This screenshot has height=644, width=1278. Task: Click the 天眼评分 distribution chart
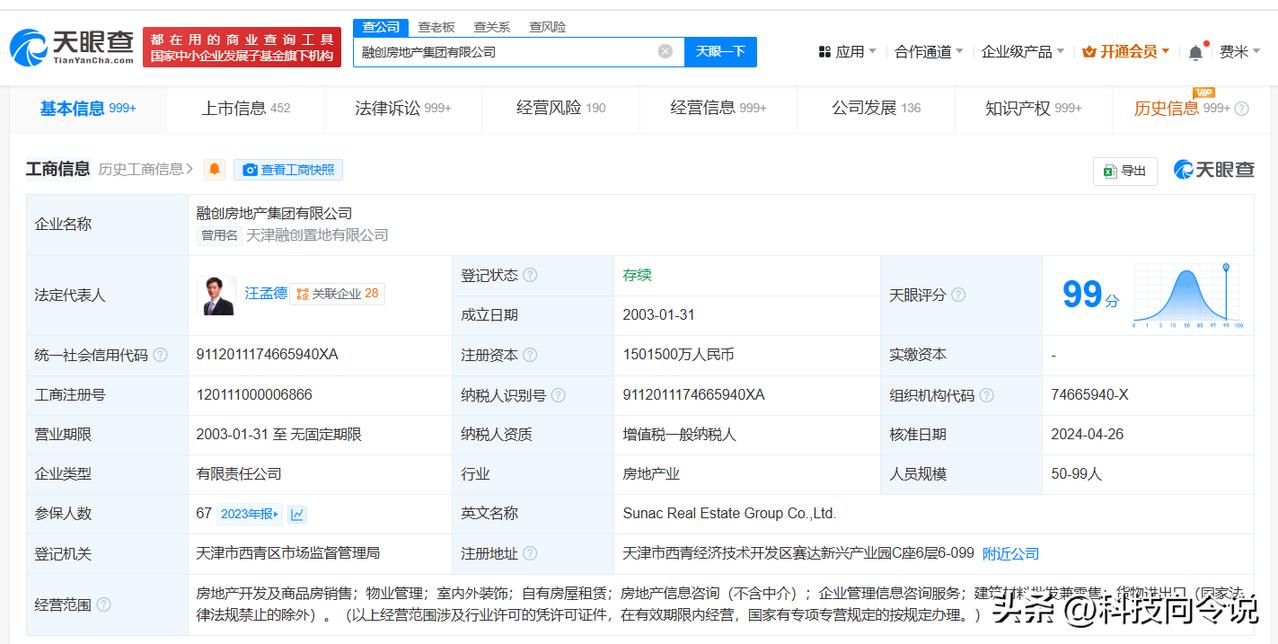pyautogui.click(x=1187, y=296)
